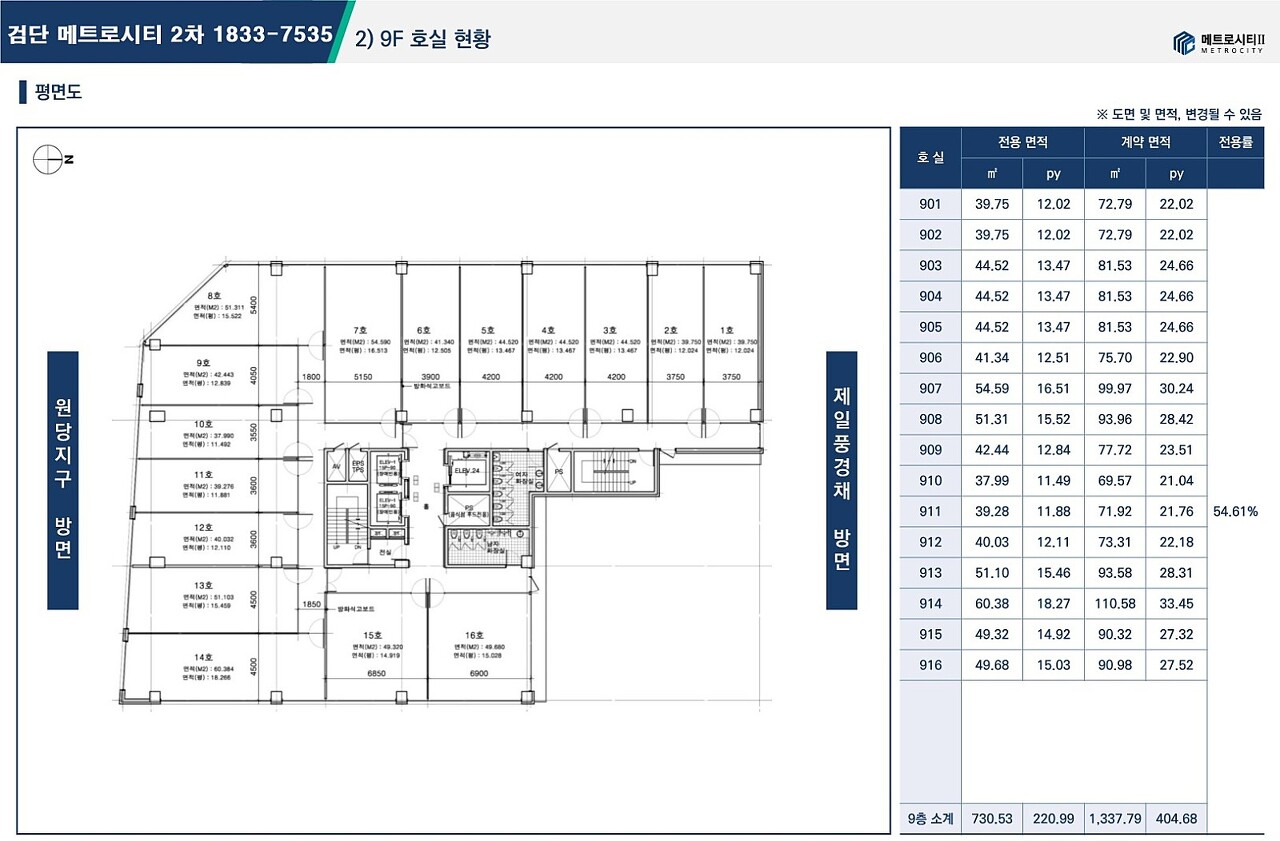Select table row 903

pyautogui.click(x=1053, y=266)
